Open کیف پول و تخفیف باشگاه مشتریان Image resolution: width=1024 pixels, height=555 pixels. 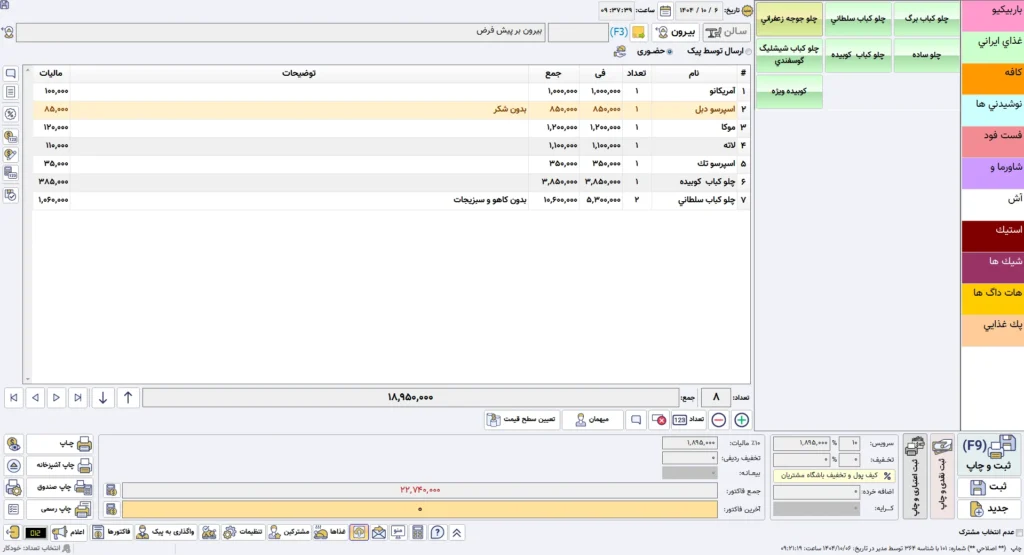(x=834, y=475)
